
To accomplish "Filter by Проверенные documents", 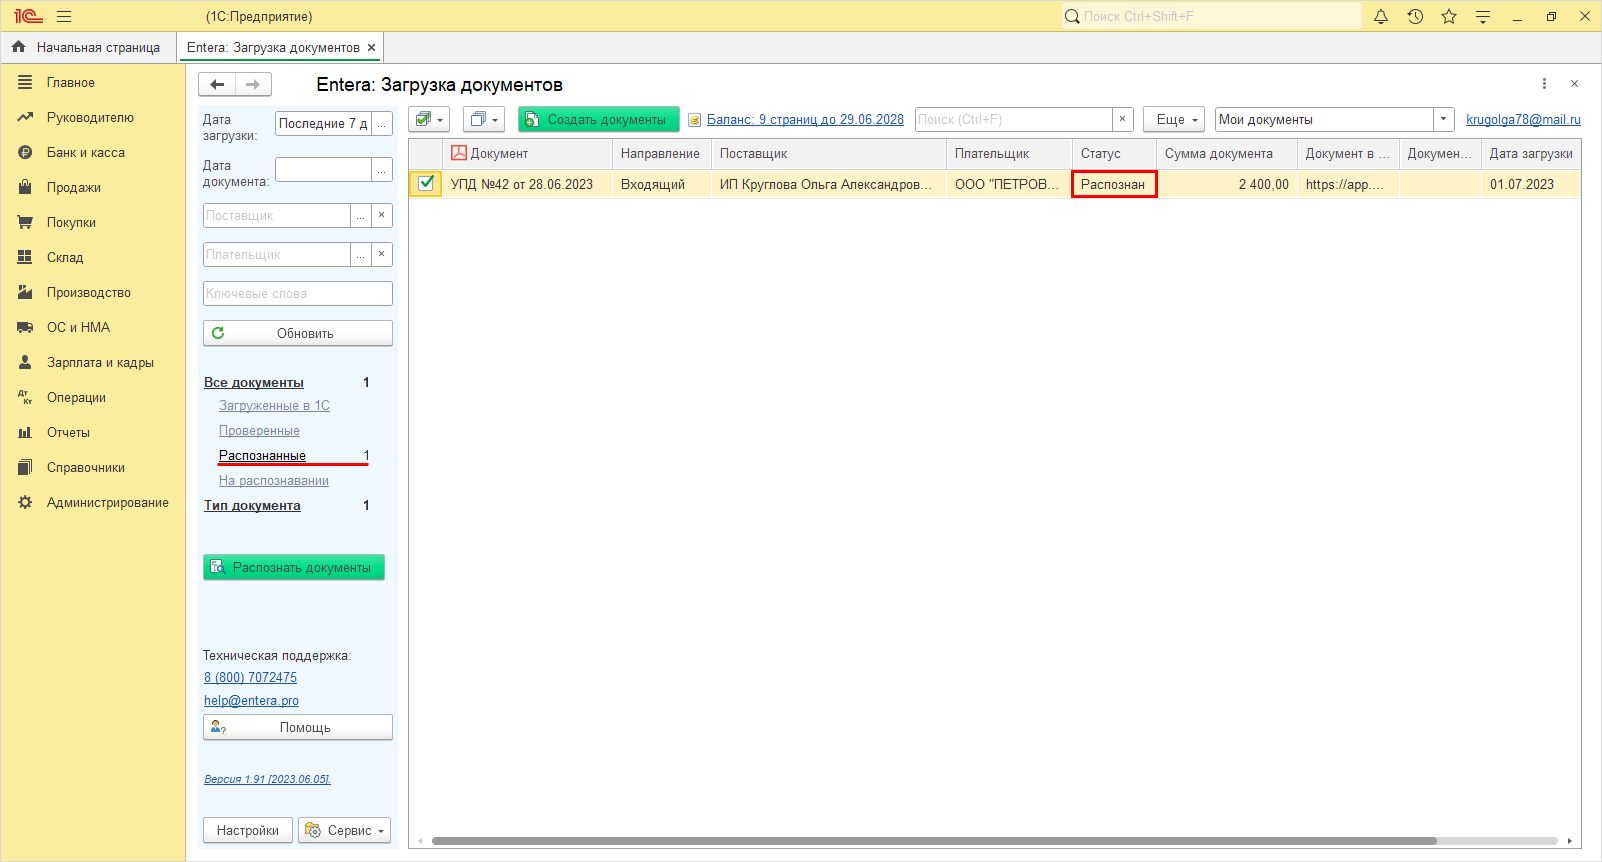I will coord(259,431).
